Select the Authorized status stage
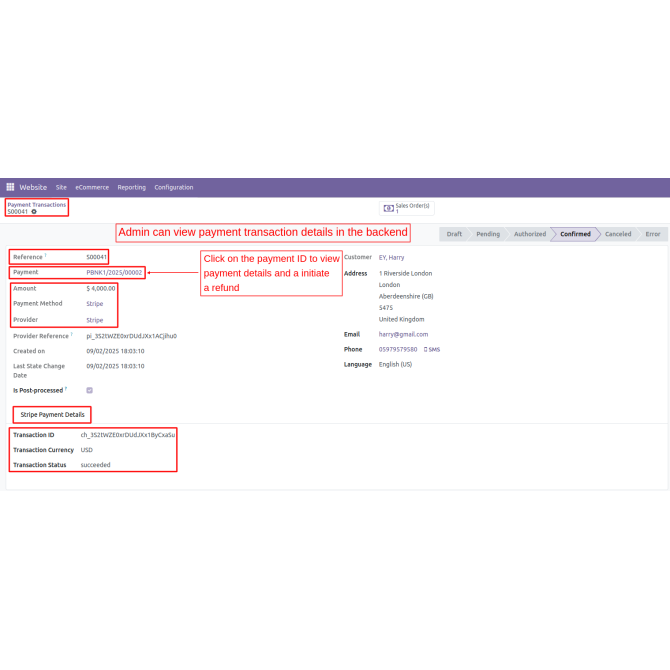This screenshot has height=670, width=670. [530, 234]
